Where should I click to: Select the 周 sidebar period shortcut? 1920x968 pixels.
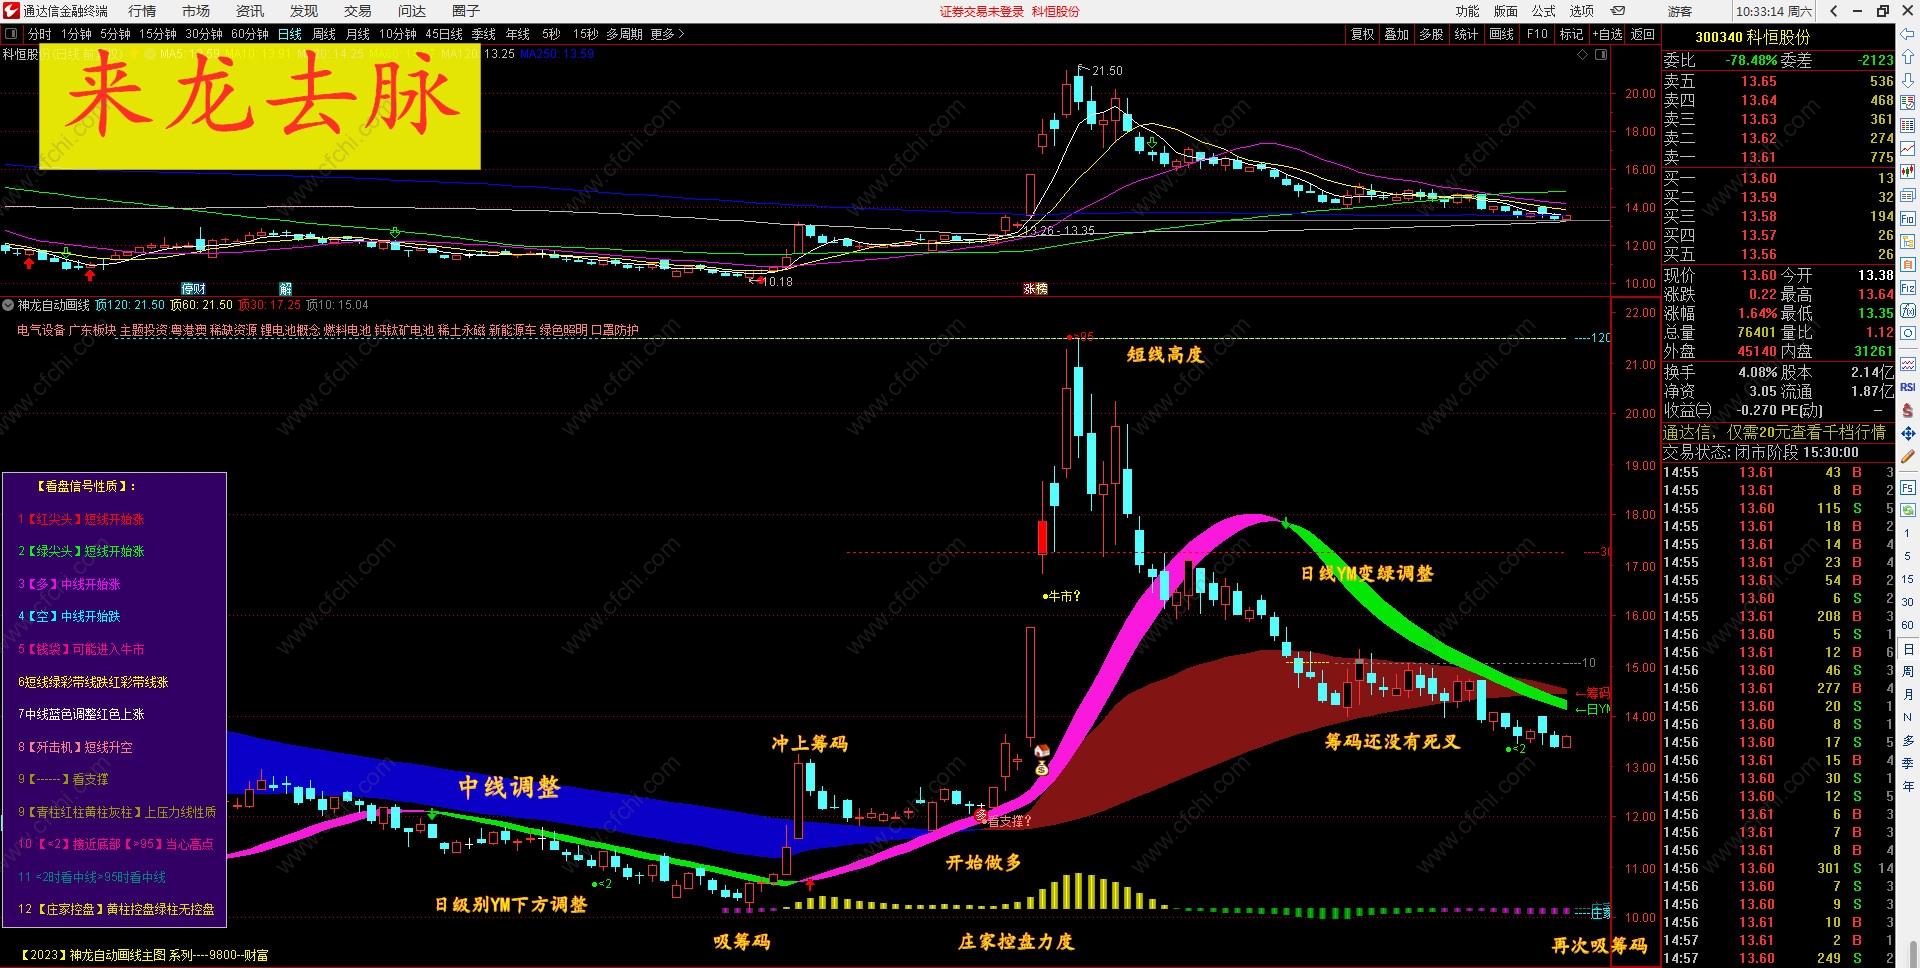point(1908,671)
